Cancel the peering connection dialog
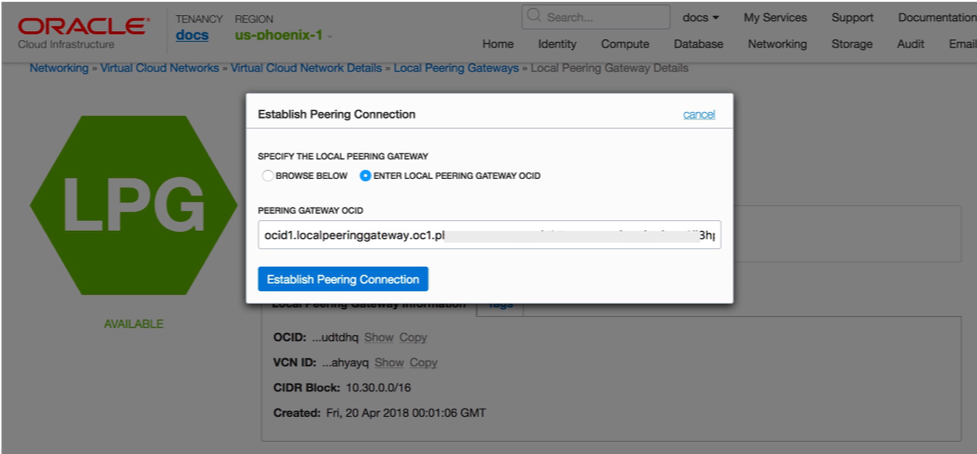The width and height of the screenshot is (977, 454). [699, 114]
